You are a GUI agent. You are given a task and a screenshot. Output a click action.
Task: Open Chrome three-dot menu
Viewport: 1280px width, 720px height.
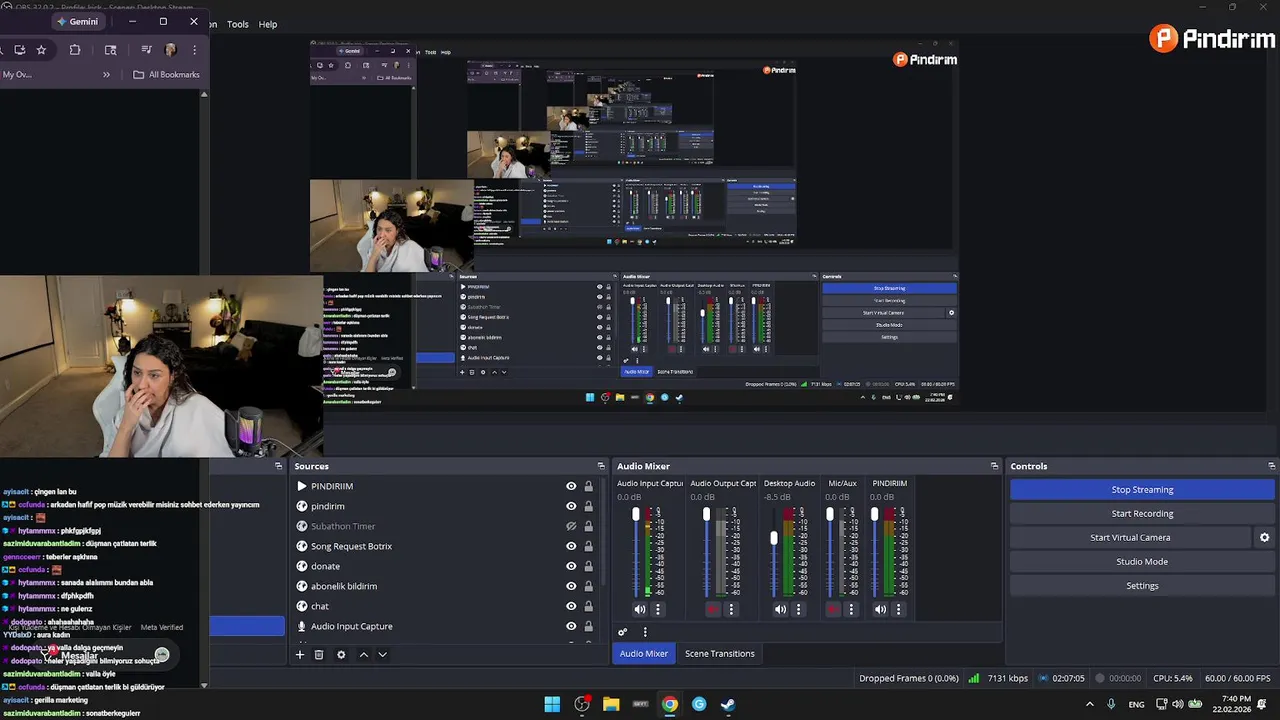pos(194,49)
